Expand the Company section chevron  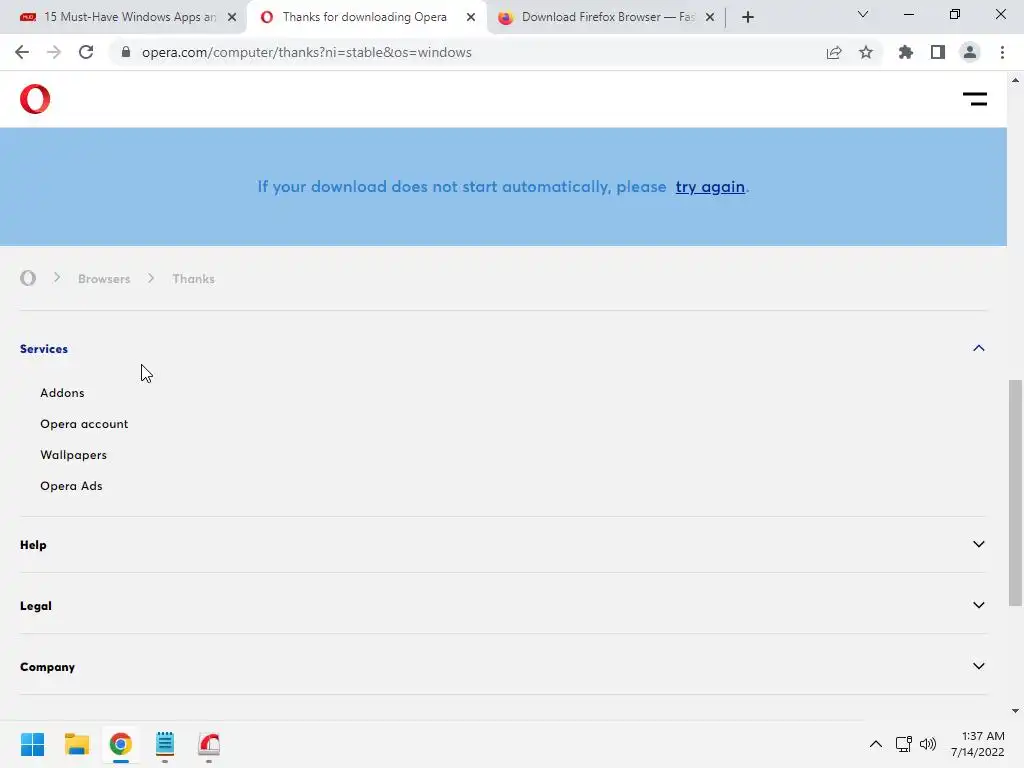[978, 666]
